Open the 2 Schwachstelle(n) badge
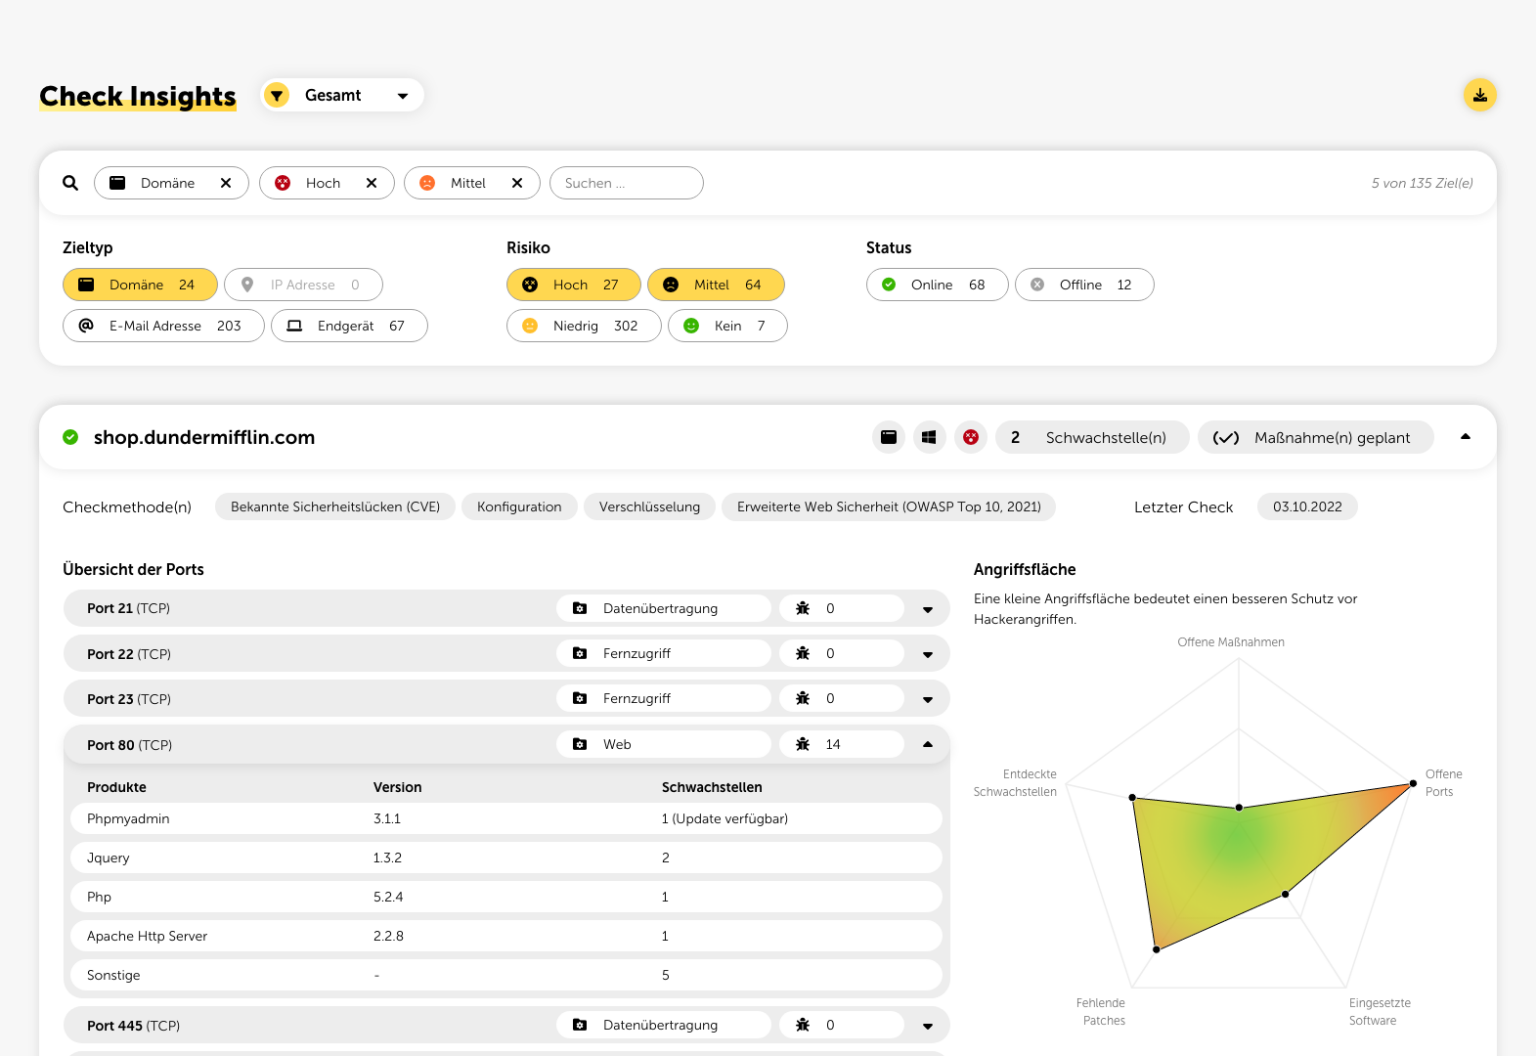This screenshot has width=1536, height=1056. [x=1092, y=437]
